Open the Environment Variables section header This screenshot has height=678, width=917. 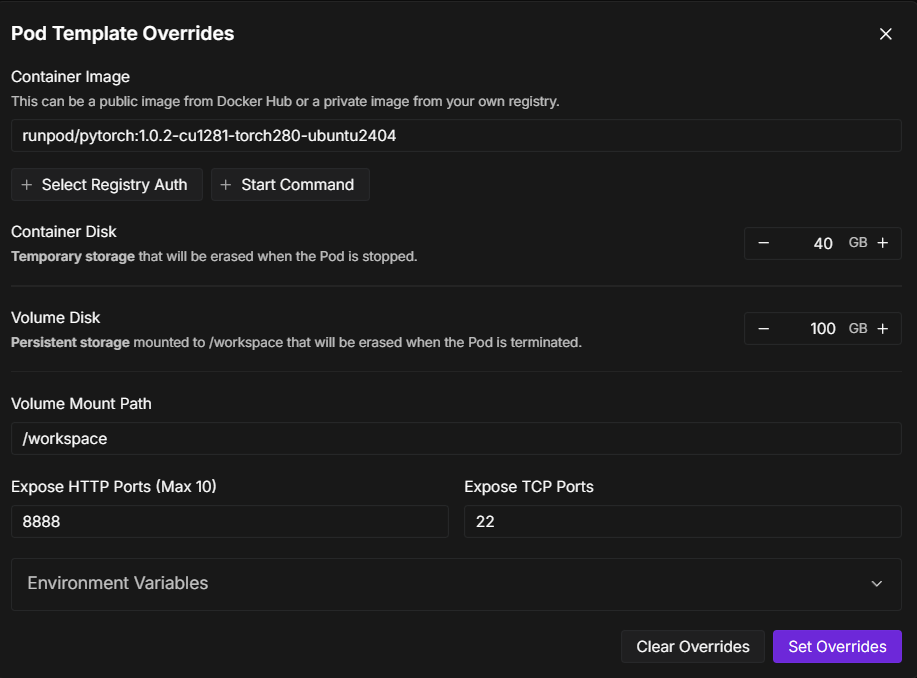click(x=118, y=583)
